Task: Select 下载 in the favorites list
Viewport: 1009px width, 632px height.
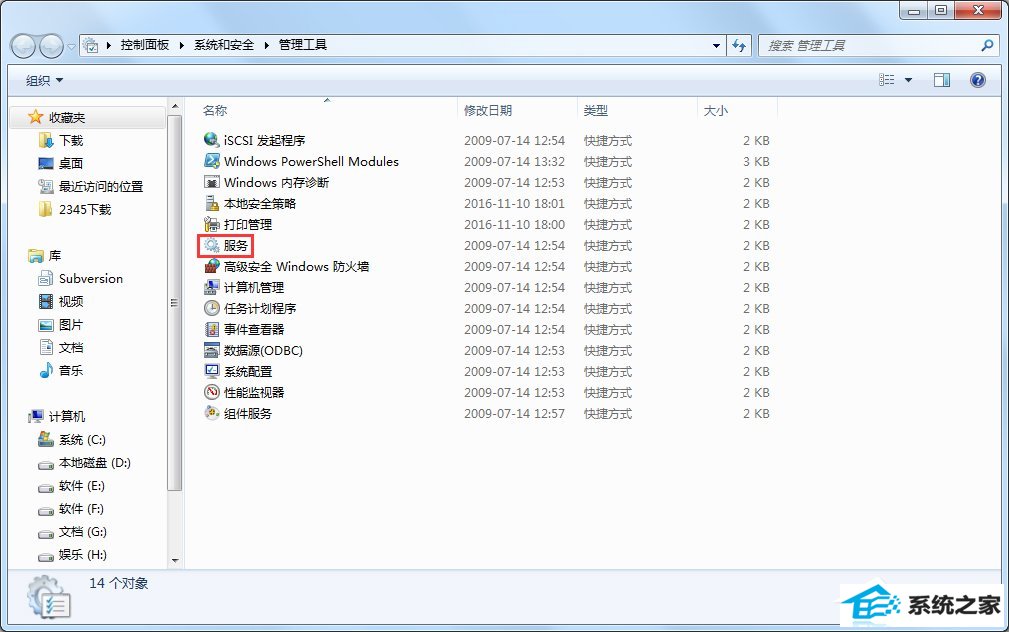Action: (x=70, y=140)
